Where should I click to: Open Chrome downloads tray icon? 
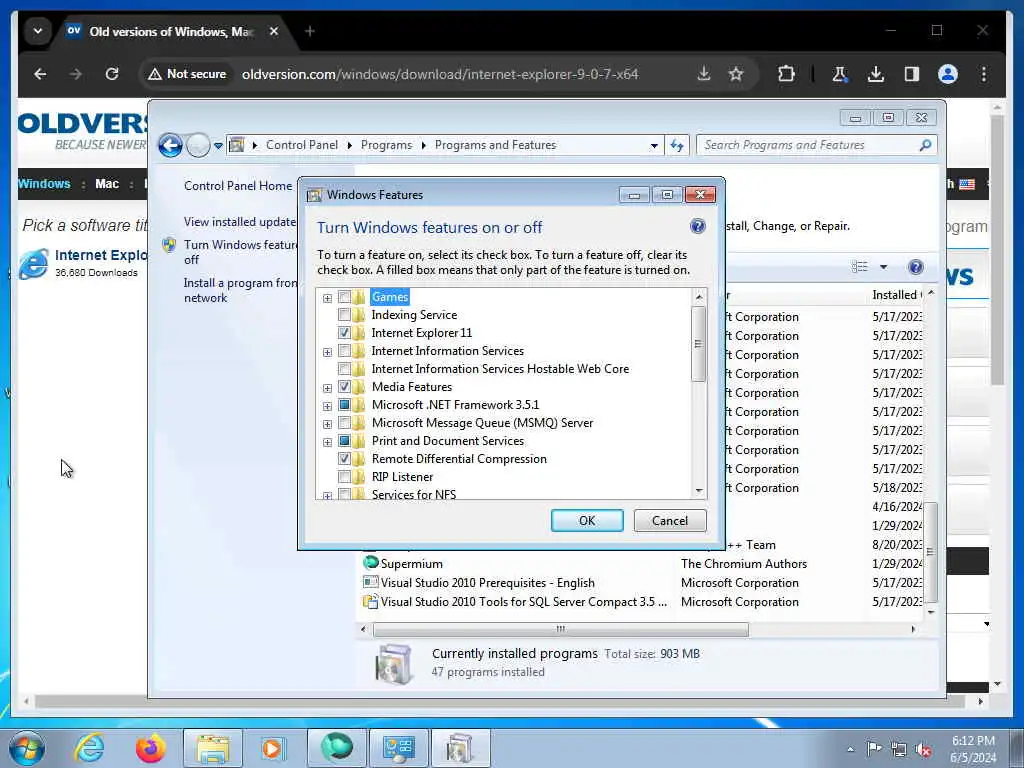(x=876, y=74)
